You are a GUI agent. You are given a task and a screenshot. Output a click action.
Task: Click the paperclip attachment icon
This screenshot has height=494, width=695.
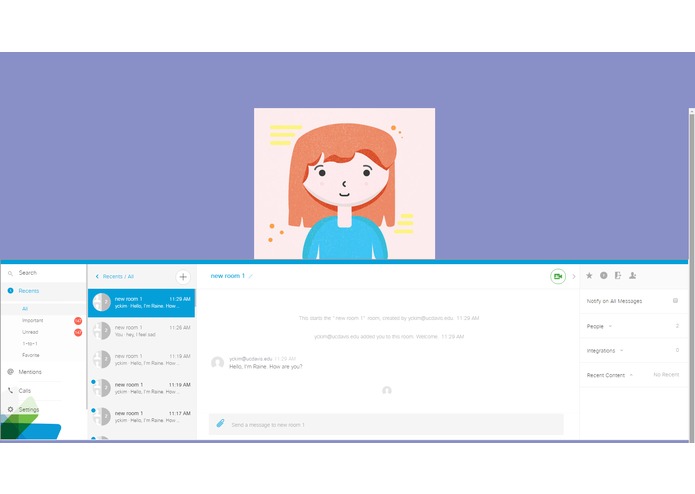220,424
